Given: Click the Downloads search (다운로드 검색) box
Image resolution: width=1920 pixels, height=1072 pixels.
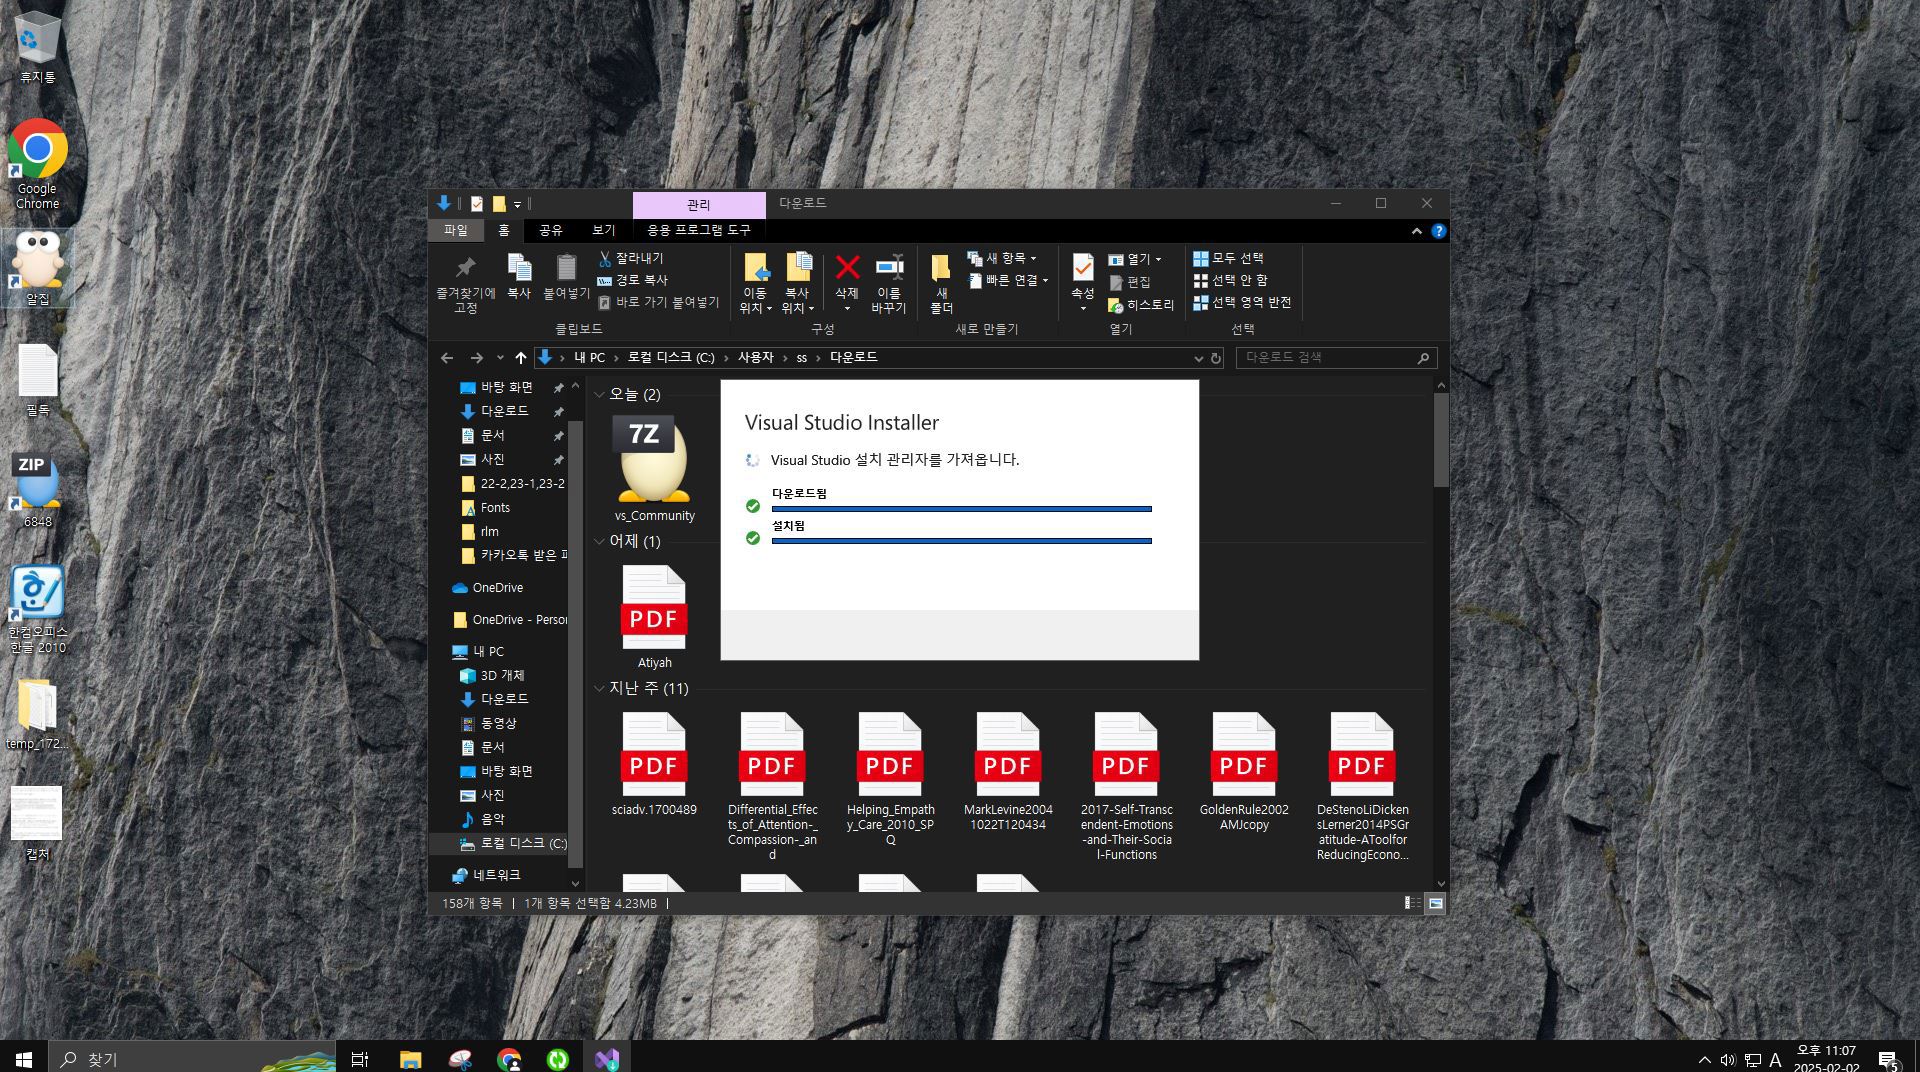Looking at the screenshot, I should pos(1337,357).
